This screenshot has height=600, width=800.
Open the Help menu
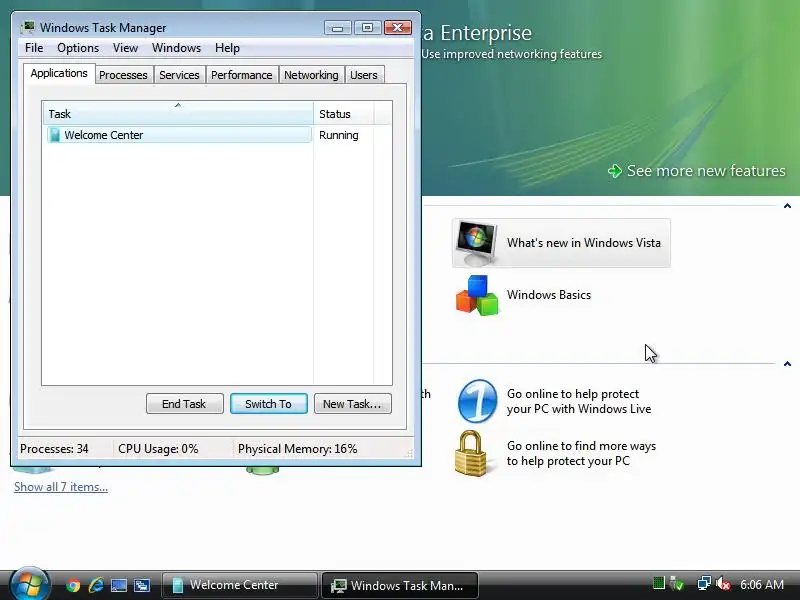click(x=227, y=48)
